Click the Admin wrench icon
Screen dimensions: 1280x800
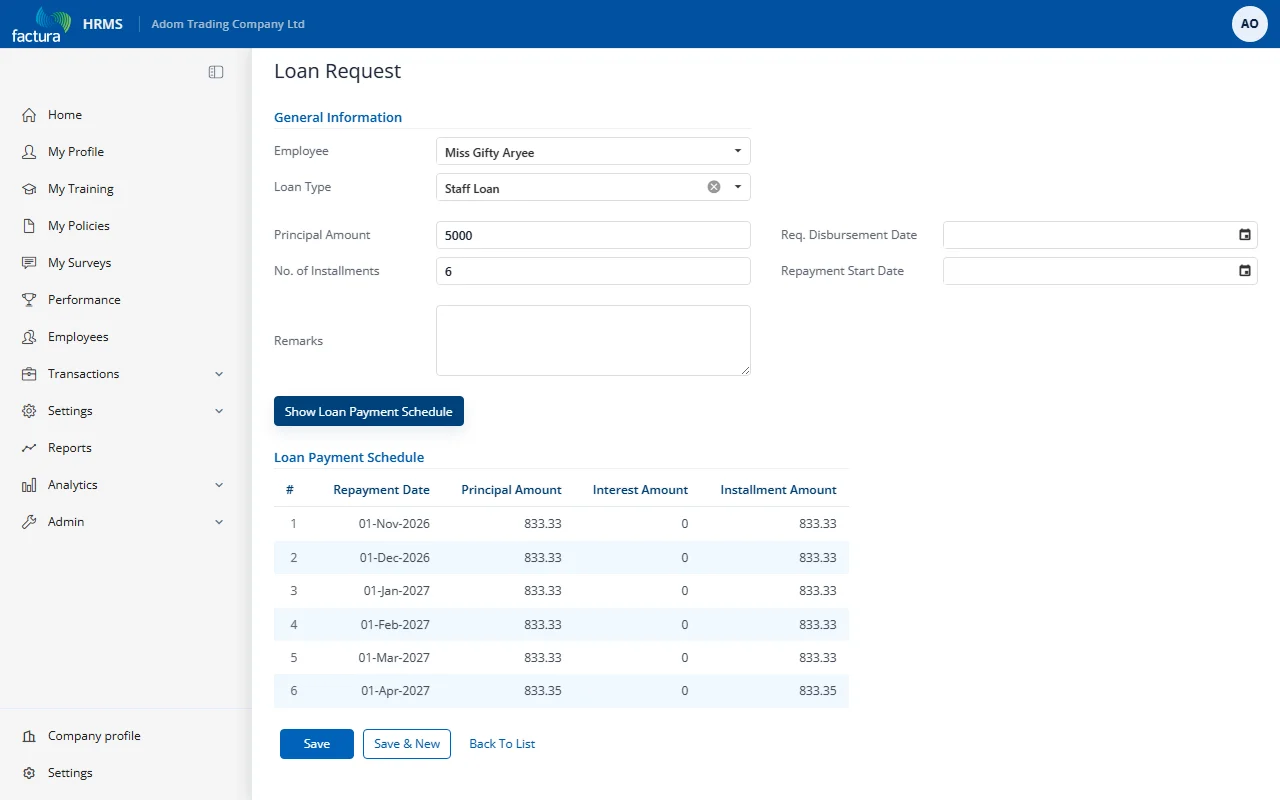pos(29,522)
